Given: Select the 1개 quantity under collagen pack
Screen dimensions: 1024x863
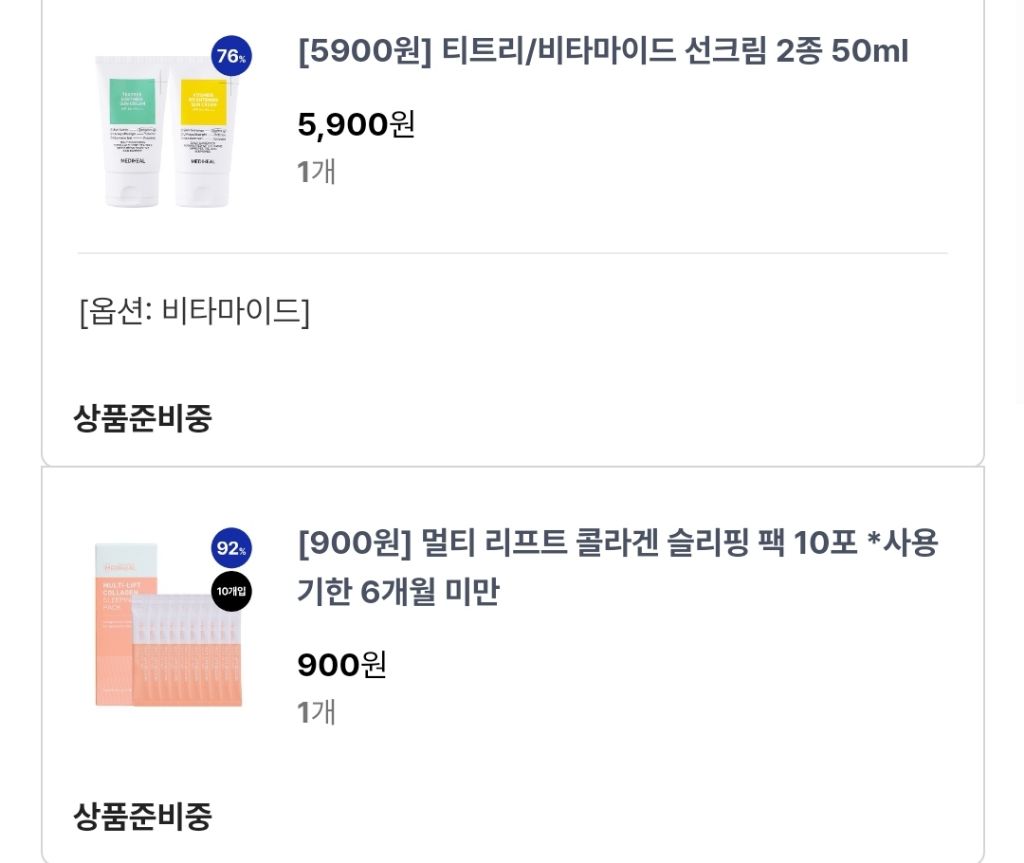Looking at the screenshot, I should (316, 711).
